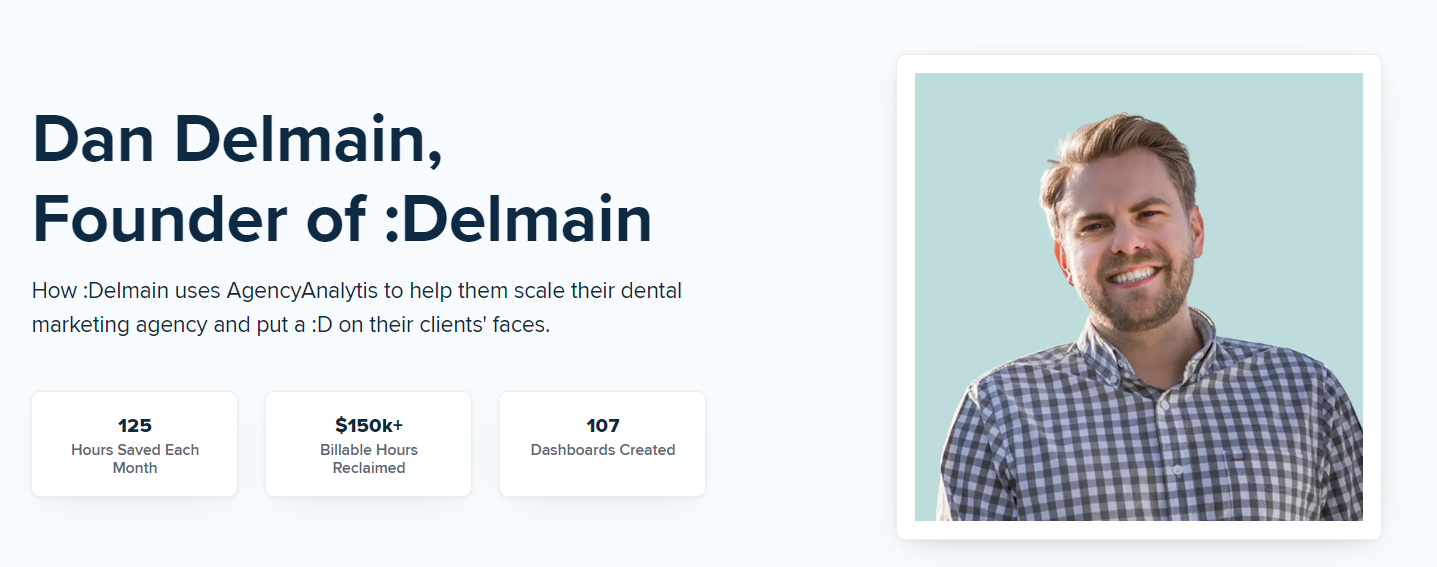Click the "107" statistic number
1437x567 pixels.
603,425
